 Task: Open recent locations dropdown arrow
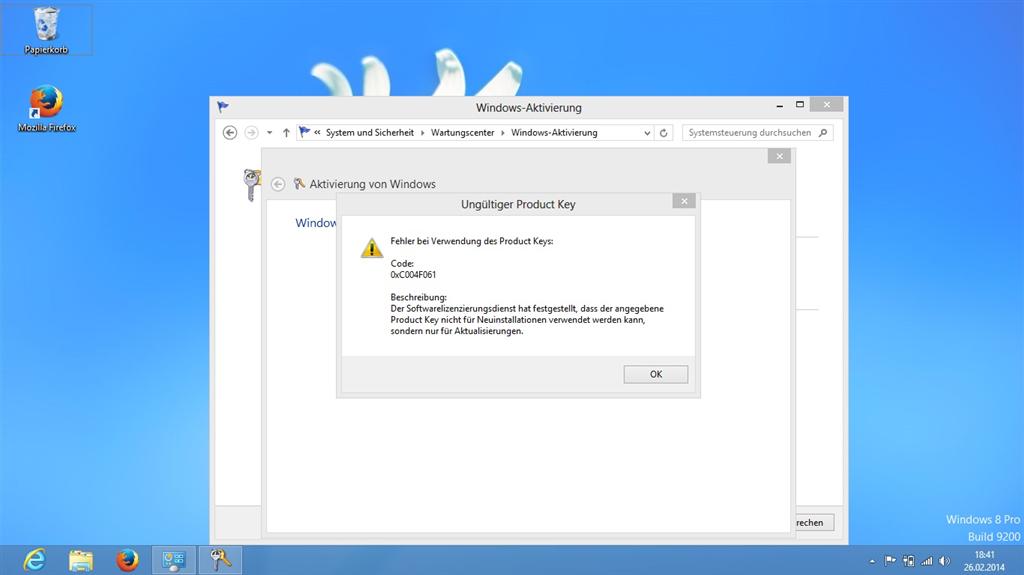click(x=269, y=133)
